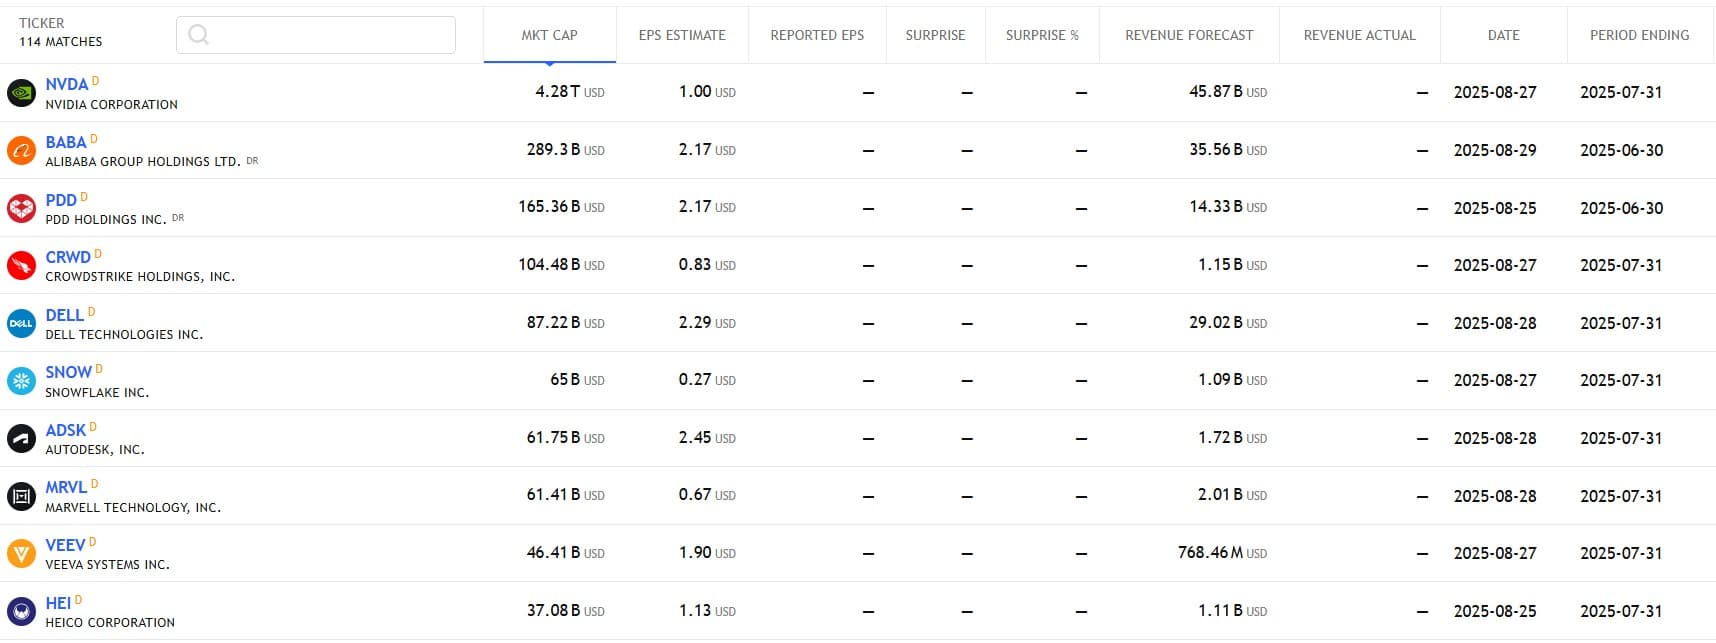Click HEI revenue forecast 1.11 B
Screen dimensions: 1716x643
coord(1233,611)
